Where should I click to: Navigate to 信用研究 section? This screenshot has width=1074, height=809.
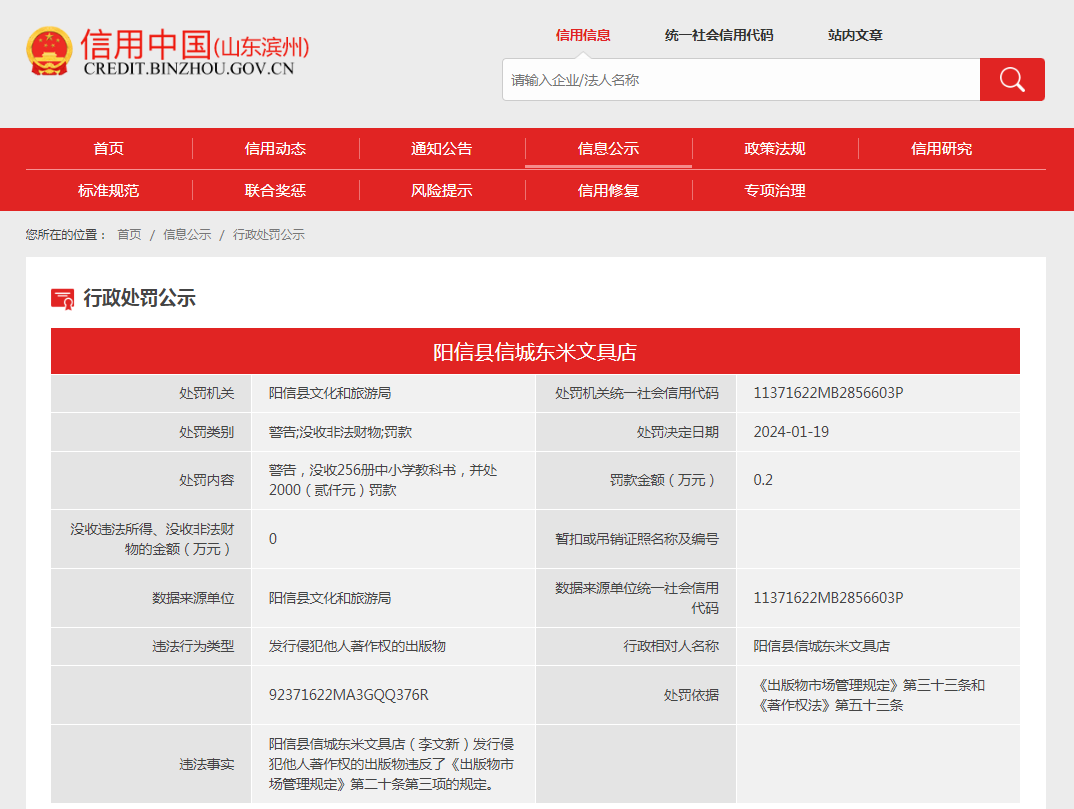tap(941, 149)
